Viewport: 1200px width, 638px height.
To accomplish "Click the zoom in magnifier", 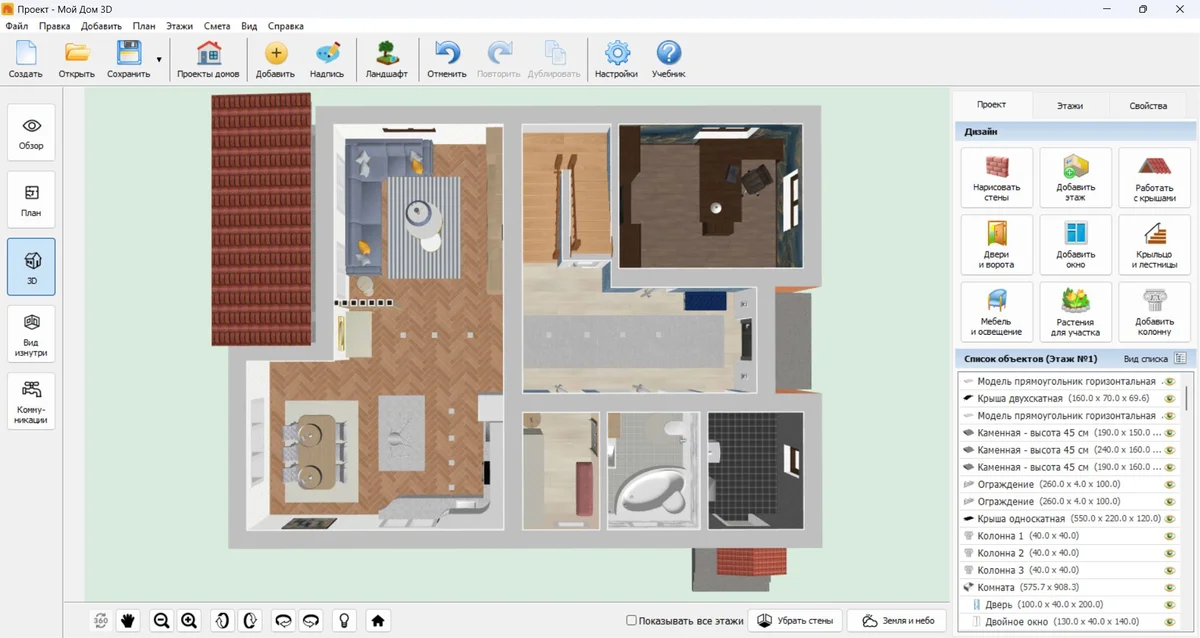I will click(x=189, y=621).
